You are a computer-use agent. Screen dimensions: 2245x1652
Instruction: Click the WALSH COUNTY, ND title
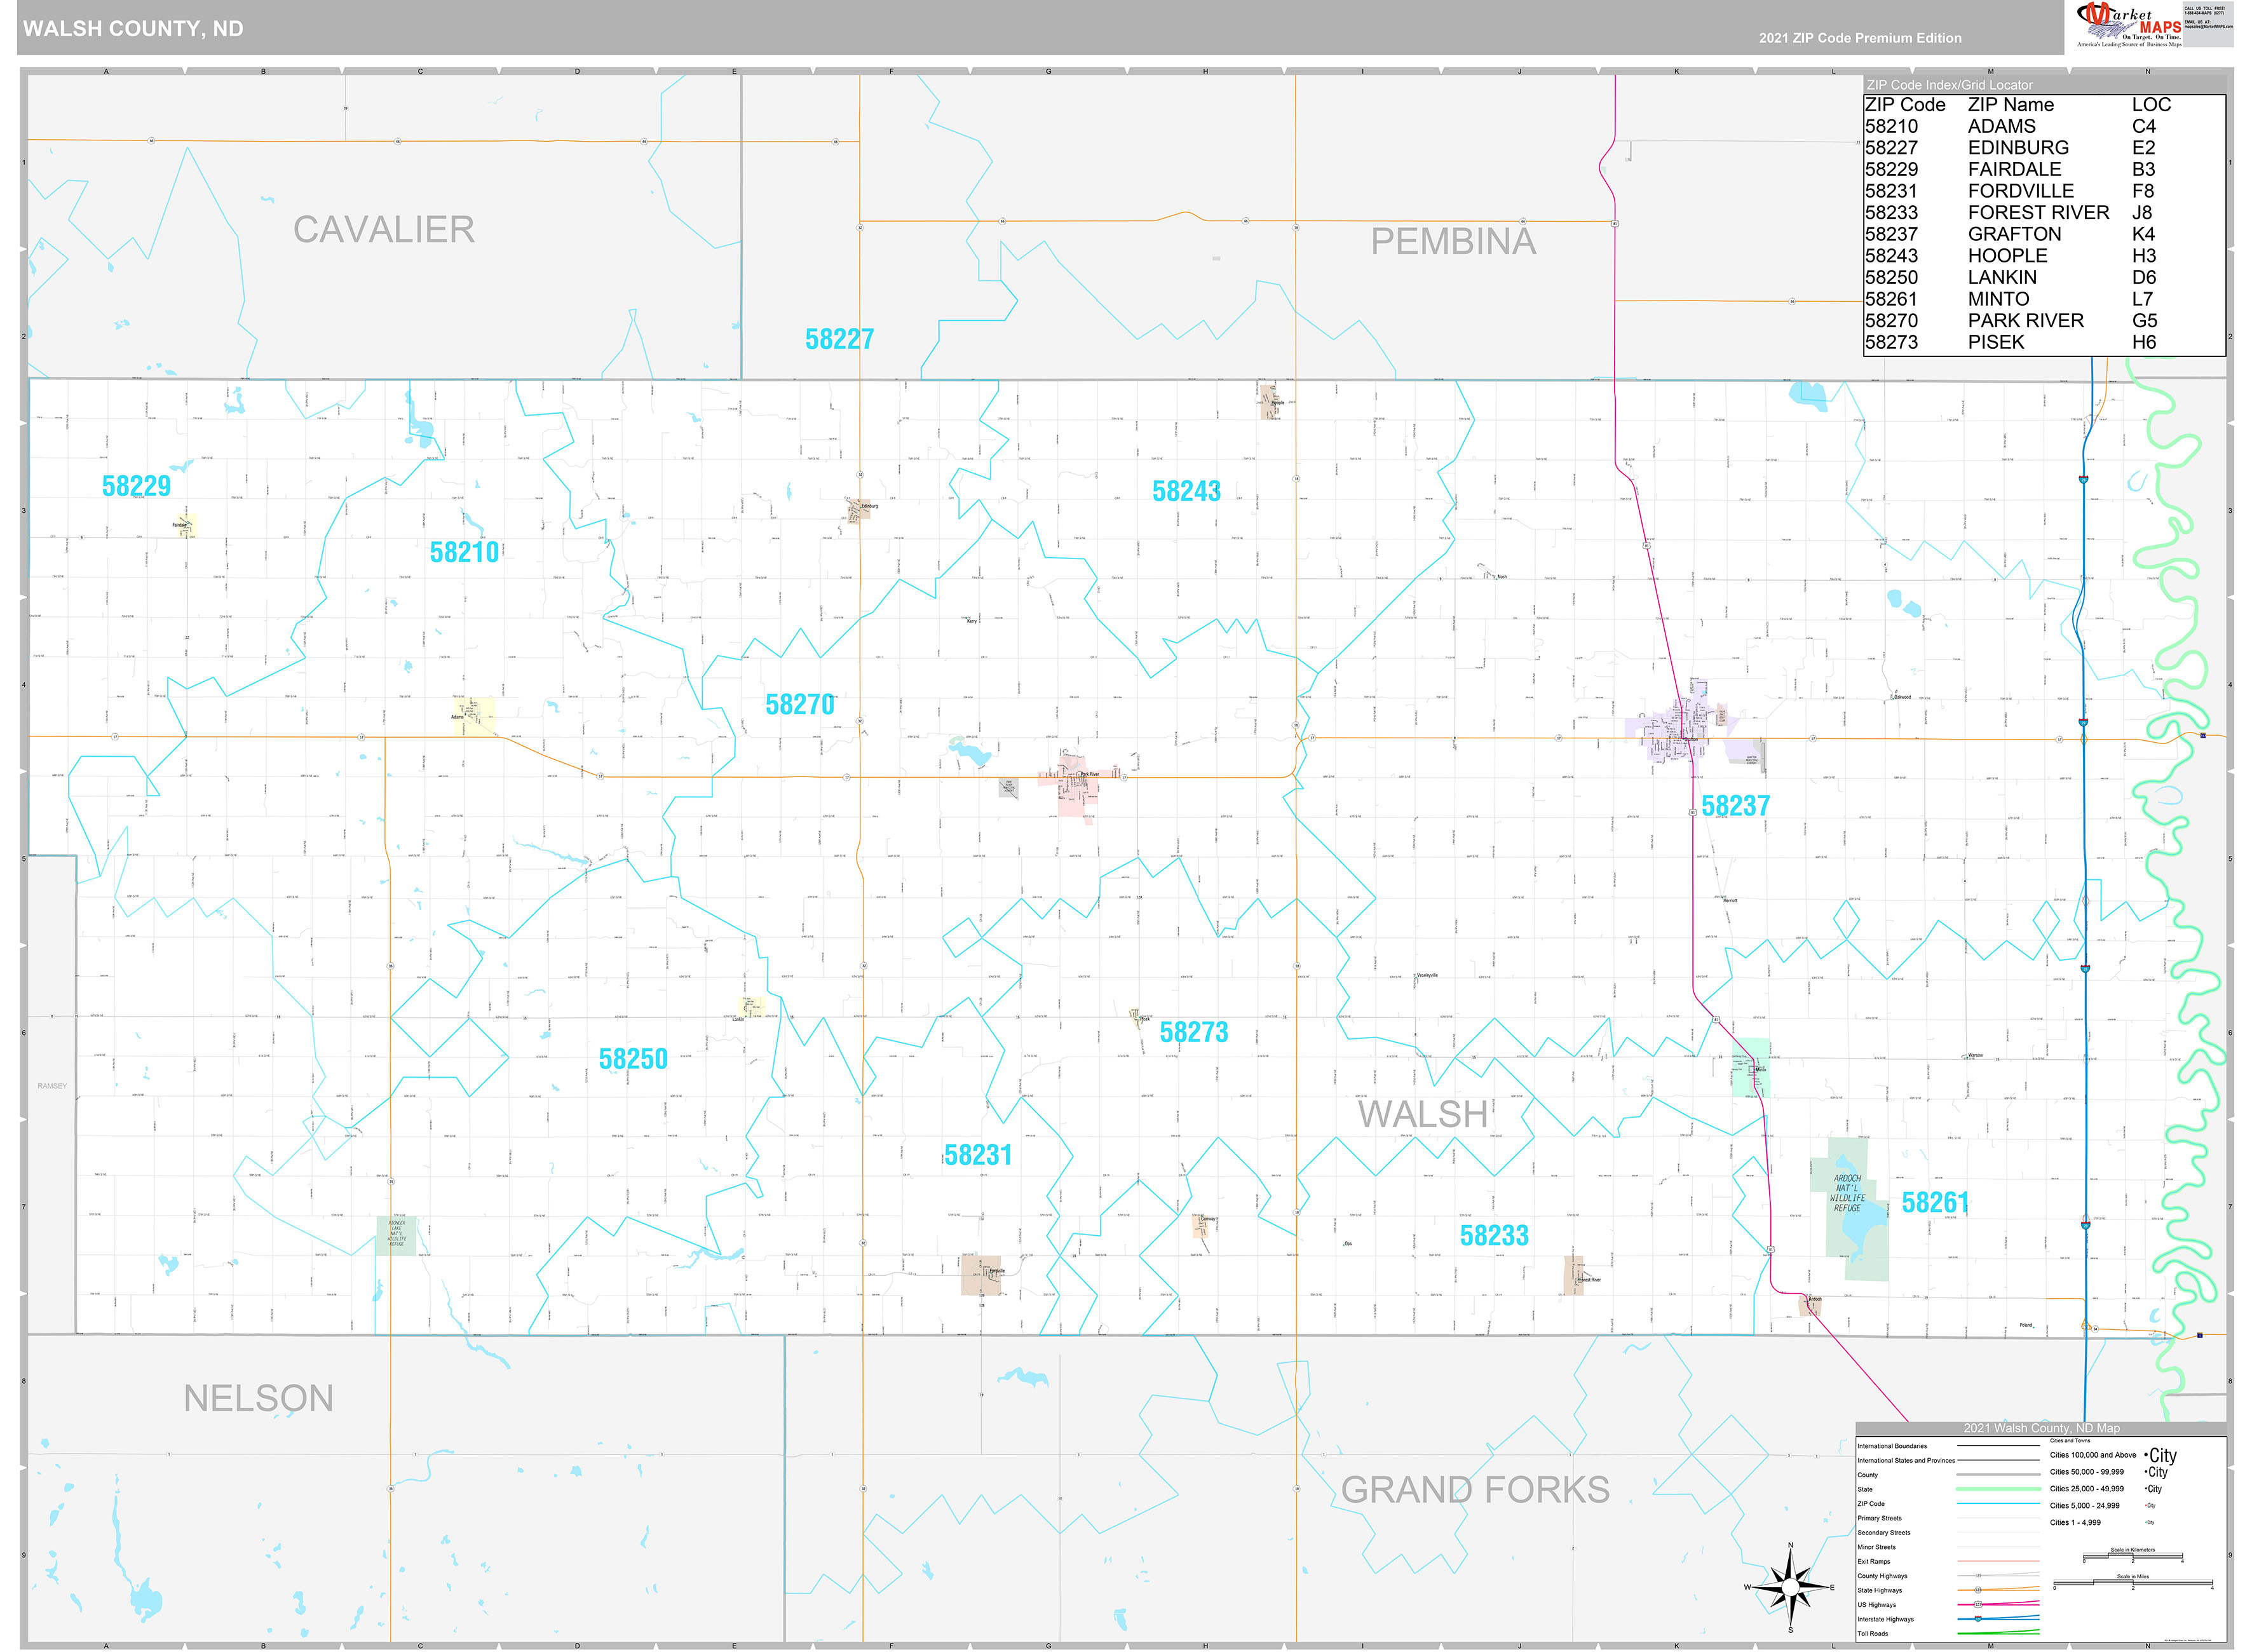pos(133,29)
